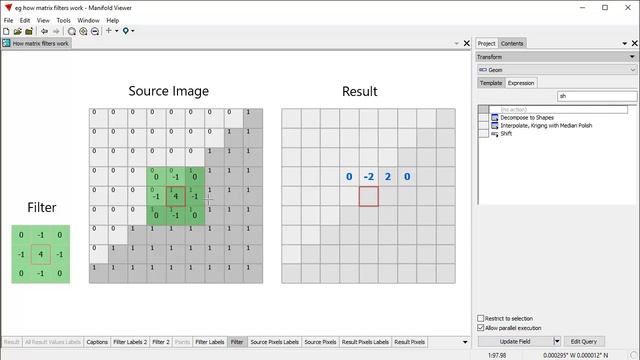
Task: Click the Filter Labels layer tab
Action: pos(210,342)
